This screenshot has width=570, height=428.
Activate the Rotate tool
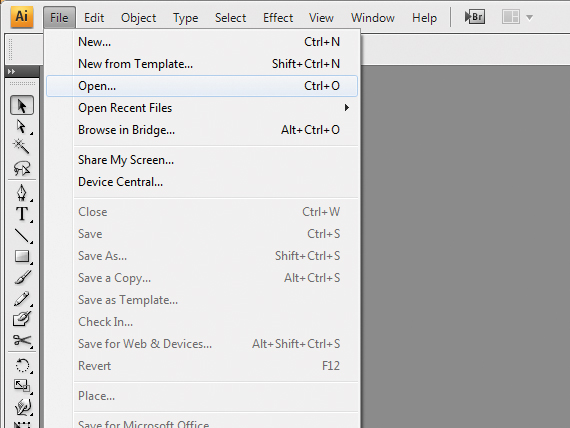(x=22, y=365)
